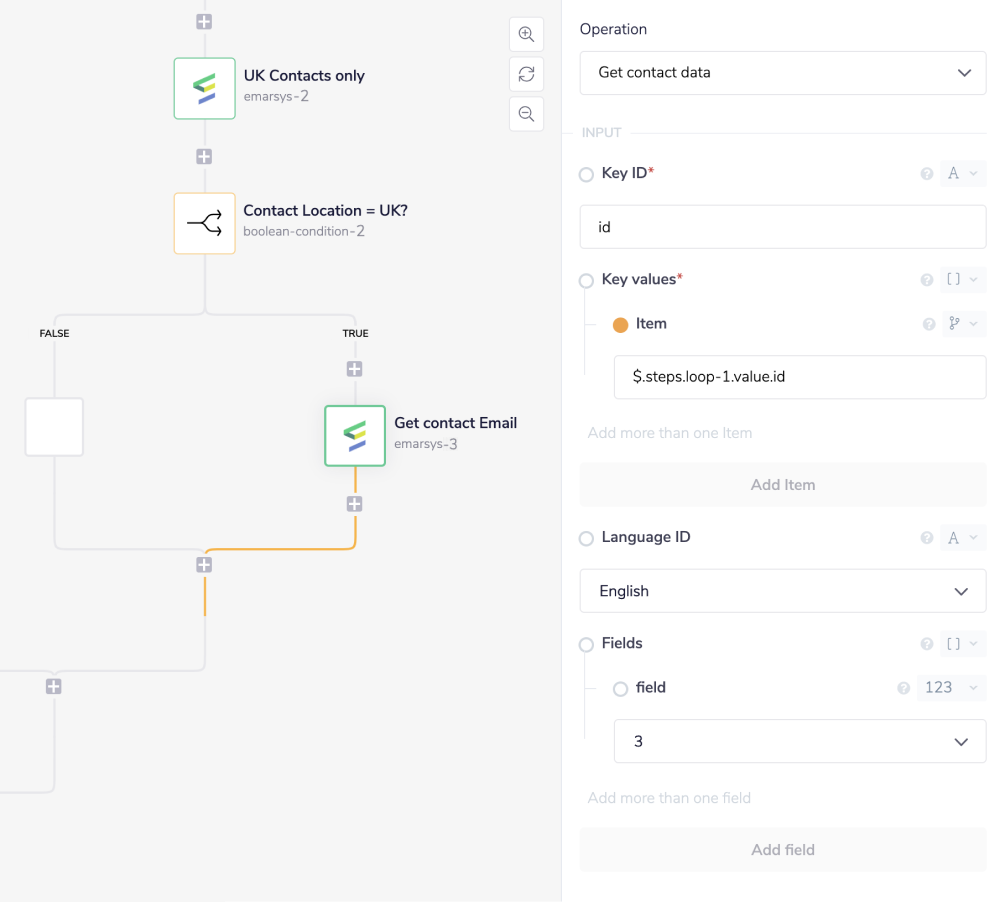This screenshot has width=1000, height=902.
Task: Expand the Language ID English dropdown
Action: pyautogui.click(x=782, y=591)
